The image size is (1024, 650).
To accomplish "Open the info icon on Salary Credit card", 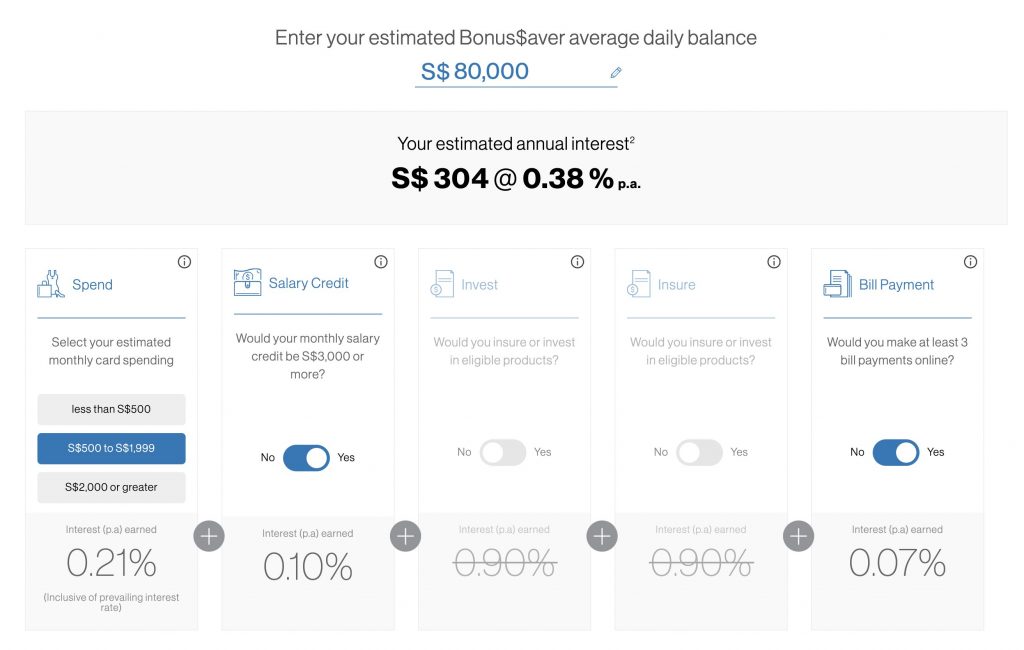I will [x=381, y=262].
